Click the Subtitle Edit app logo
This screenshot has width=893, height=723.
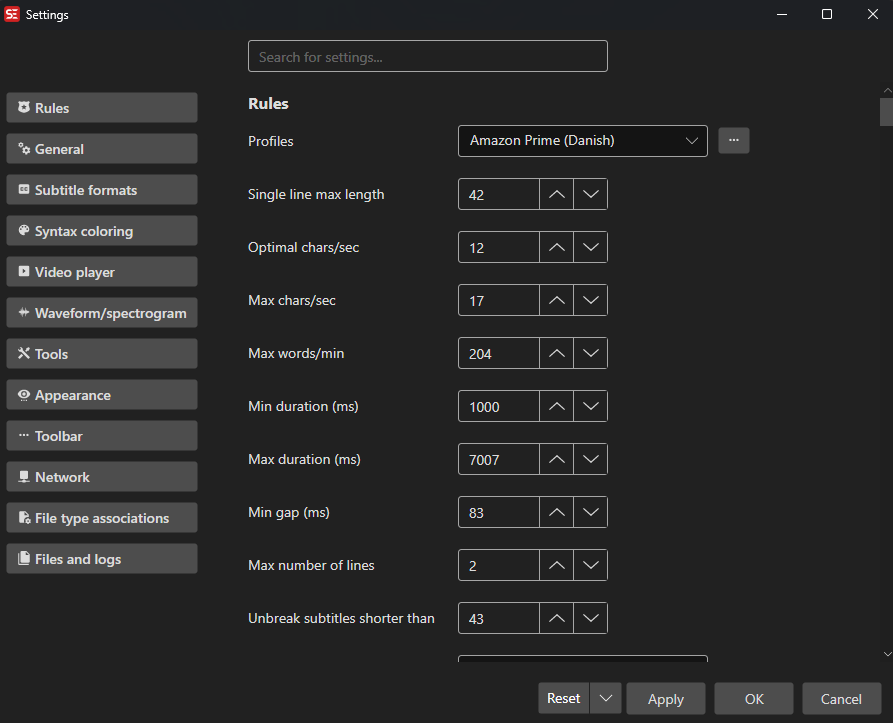point(12,14)
